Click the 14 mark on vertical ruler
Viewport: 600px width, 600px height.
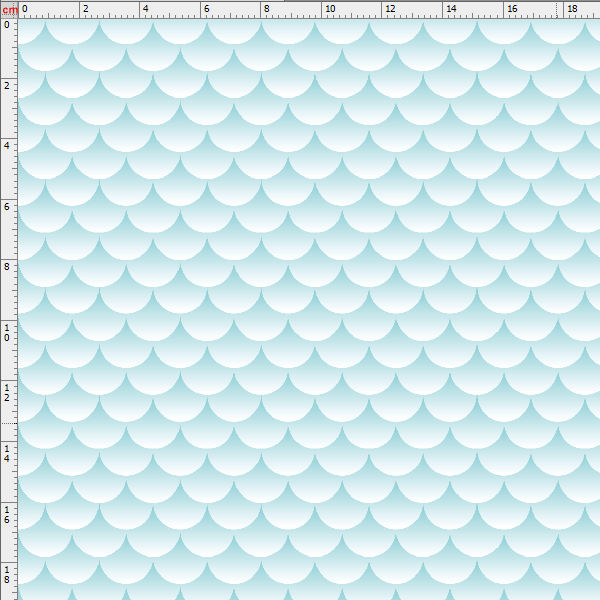pyautogui.click(x=7, y=453)
